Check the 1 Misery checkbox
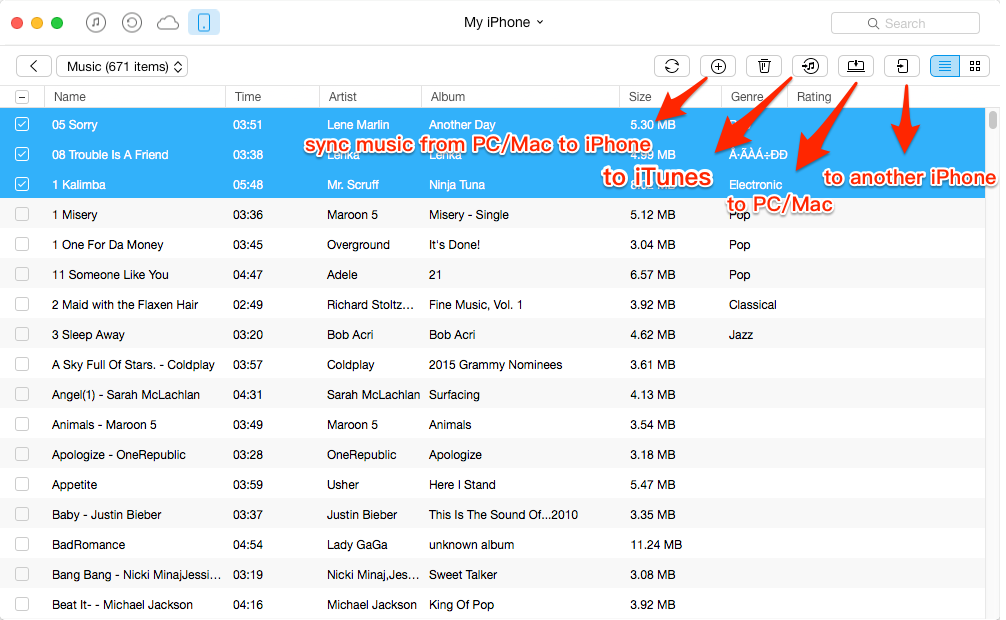 coord(22,214)
